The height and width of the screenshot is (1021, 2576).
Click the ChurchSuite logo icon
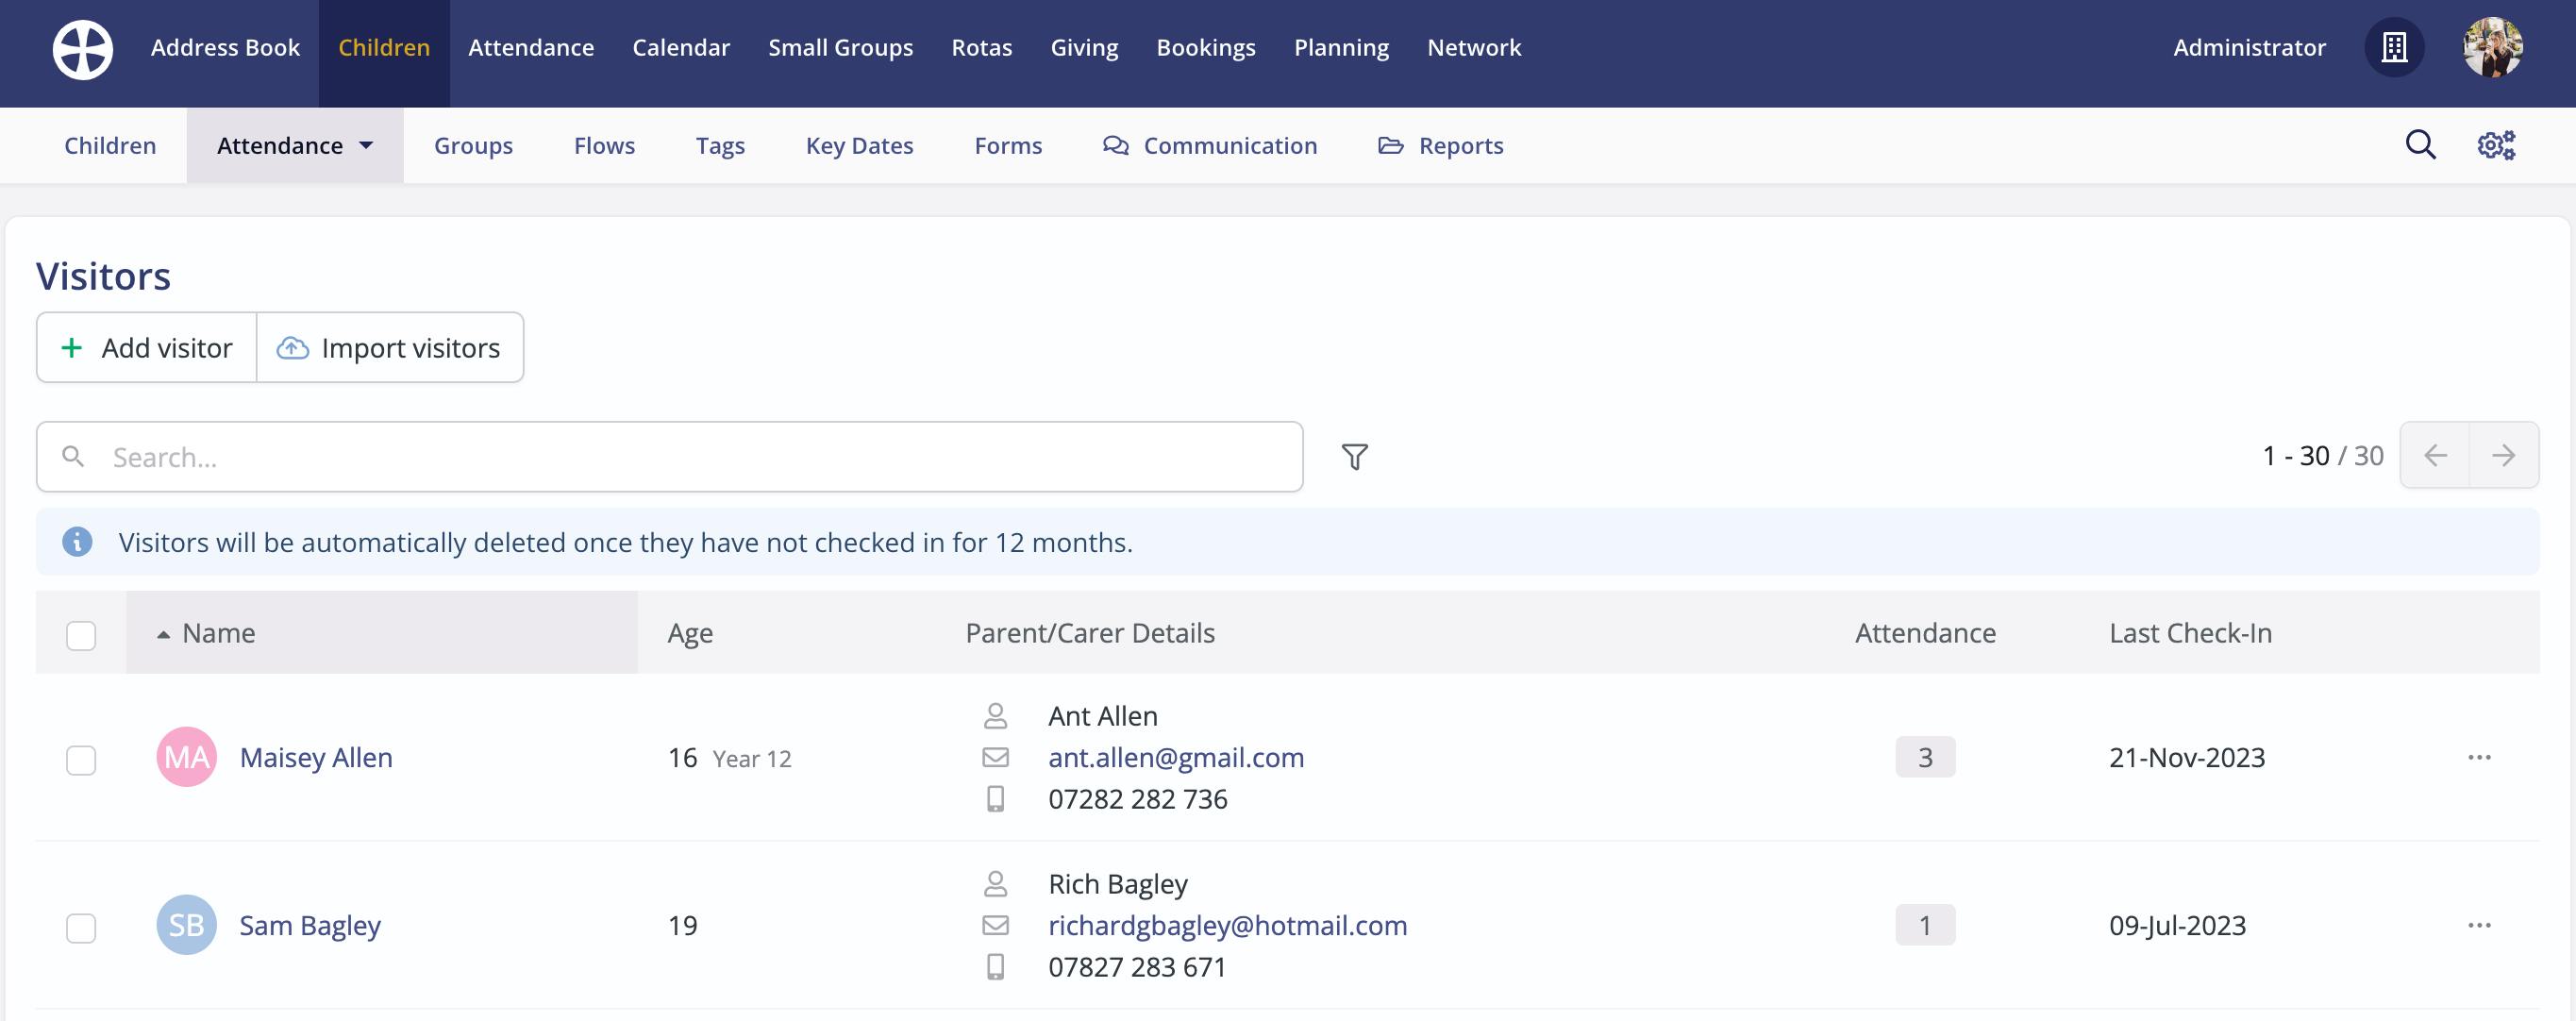point(82,48)
